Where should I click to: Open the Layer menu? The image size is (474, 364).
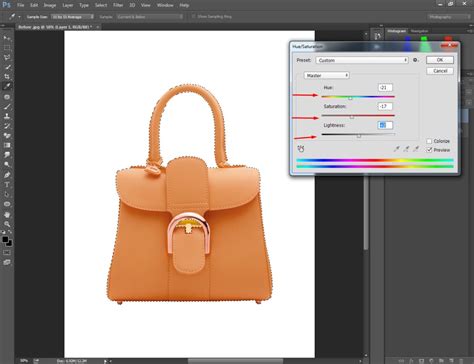pyautogui.click(x=68, y=5)
